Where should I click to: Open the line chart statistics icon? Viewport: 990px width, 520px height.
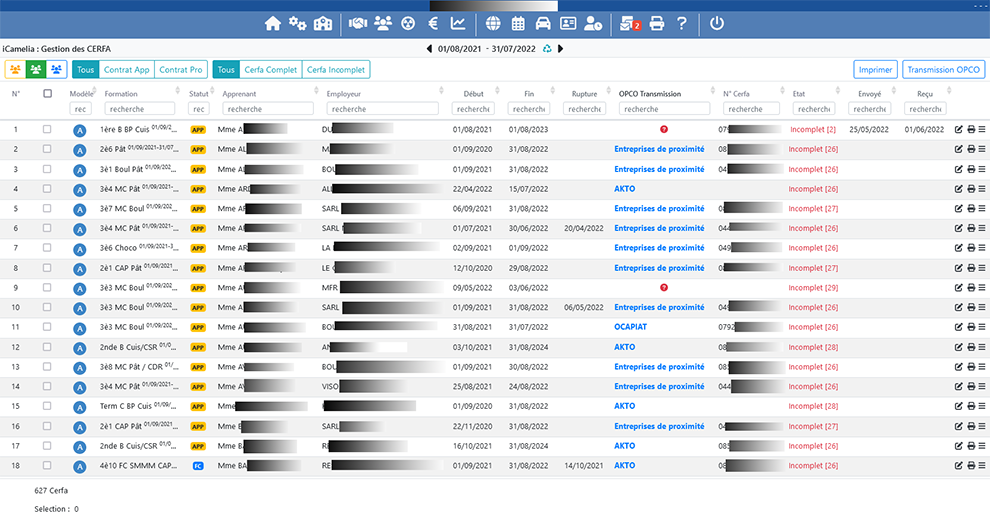click(x=458, y=24)
